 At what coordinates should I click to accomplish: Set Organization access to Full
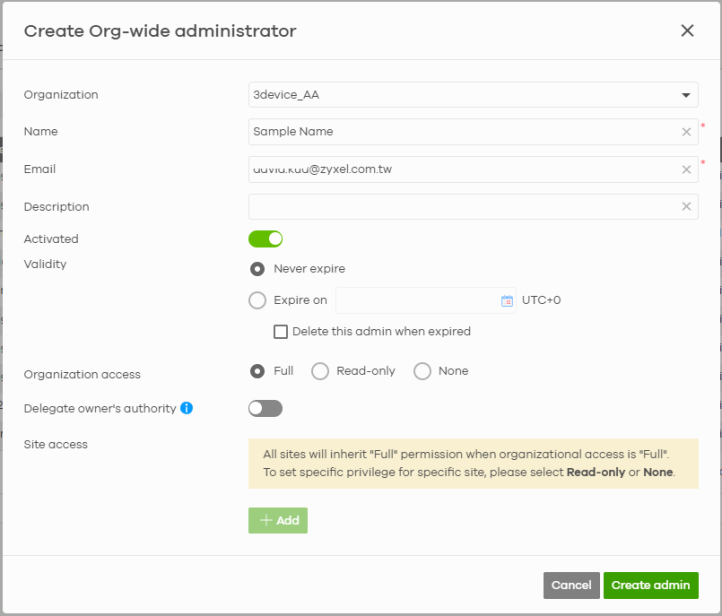tap(258, 371)
